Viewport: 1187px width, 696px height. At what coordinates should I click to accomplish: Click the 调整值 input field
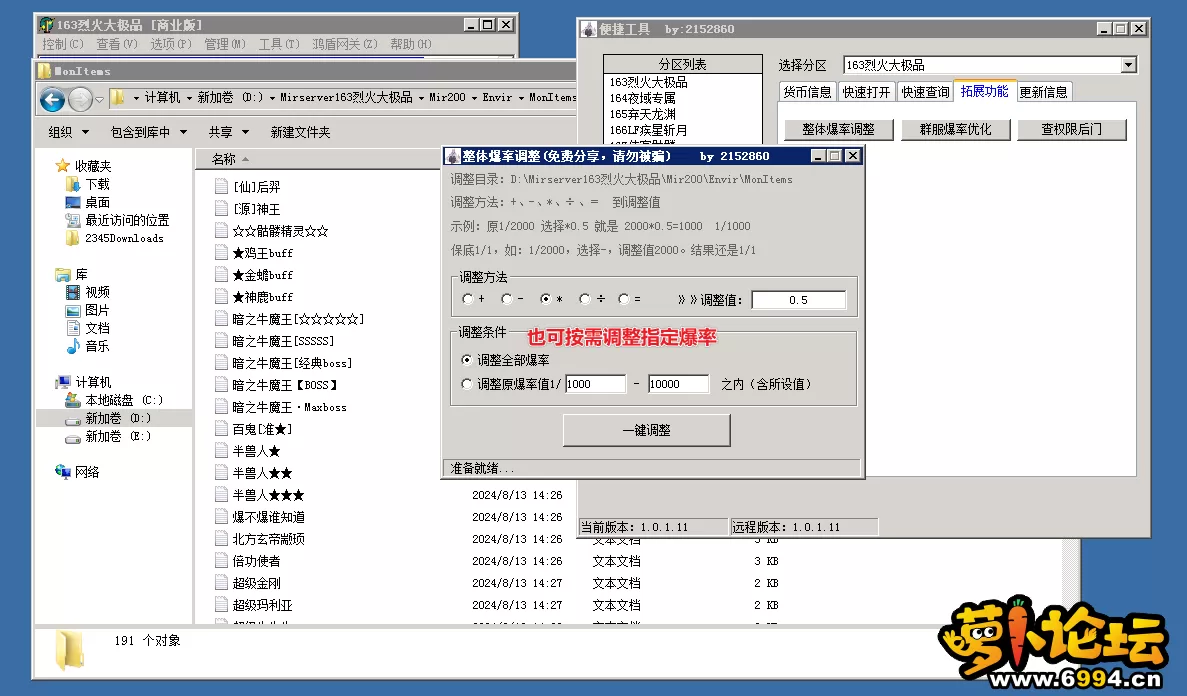point(798,300)
